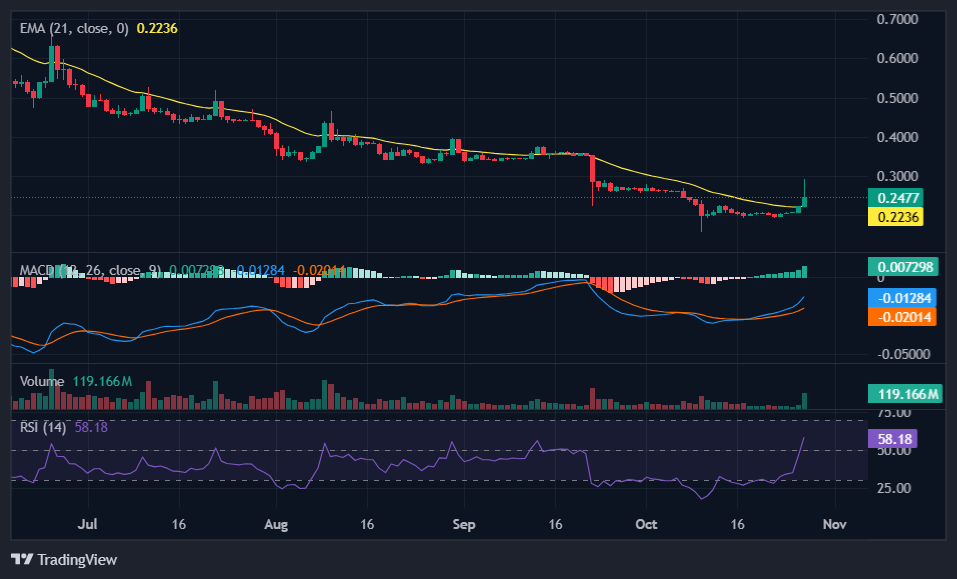This screenshot has height=579, width=957.
Task: Click the TradingView logo
Action: [64, 559]
